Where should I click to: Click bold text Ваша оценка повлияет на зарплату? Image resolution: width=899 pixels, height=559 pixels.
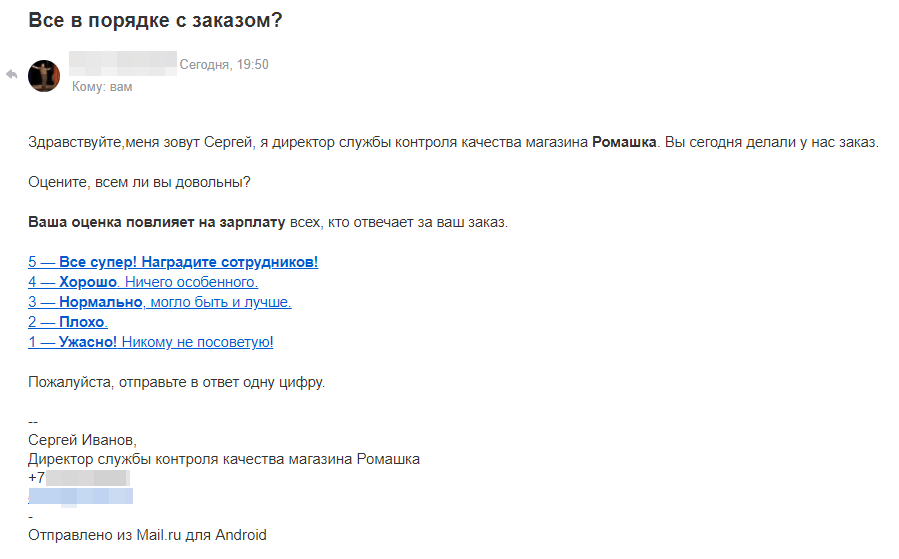[x=157, y=222]
